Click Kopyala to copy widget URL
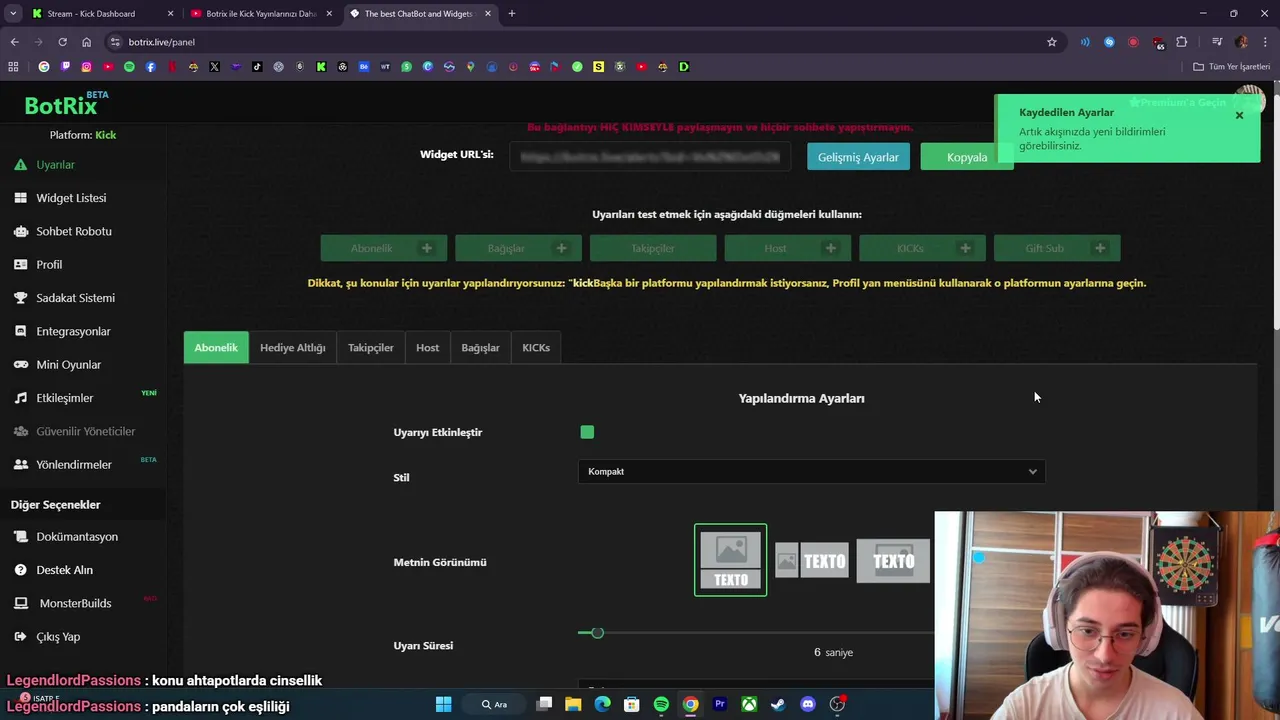1280x720 pixels. (967, 157)
